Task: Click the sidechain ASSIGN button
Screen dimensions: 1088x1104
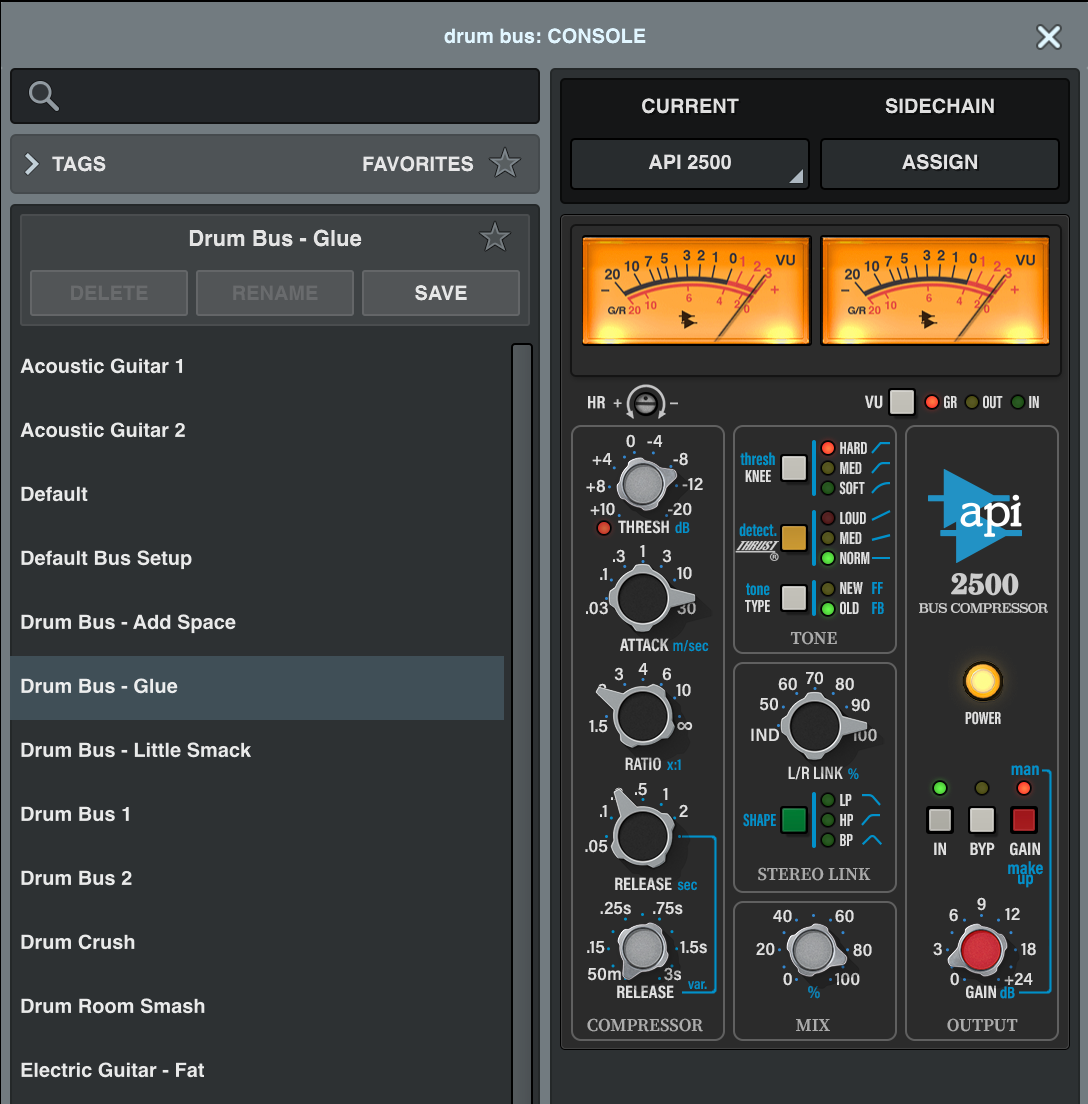Action: (x=939, y=163)
